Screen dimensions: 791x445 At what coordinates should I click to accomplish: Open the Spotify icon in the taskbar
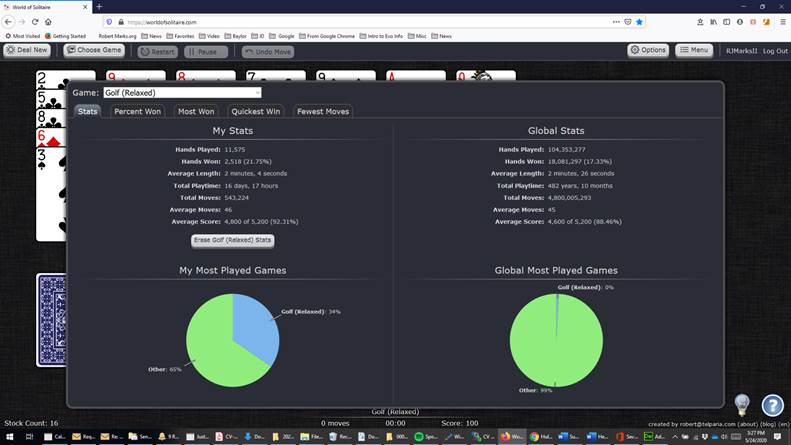point(418,437)
